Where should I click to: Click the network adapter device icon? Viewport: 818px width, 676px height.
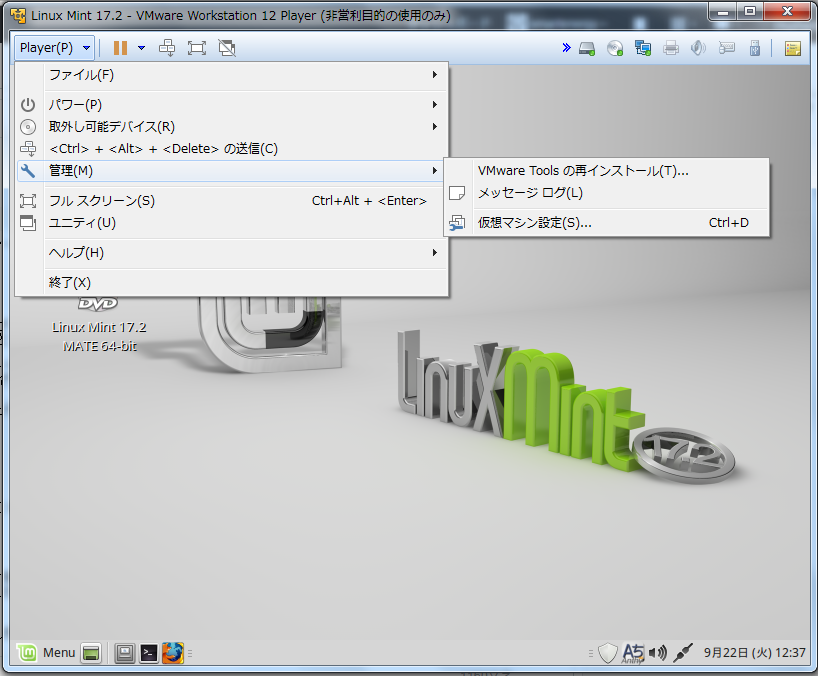[x=643, y=49]
